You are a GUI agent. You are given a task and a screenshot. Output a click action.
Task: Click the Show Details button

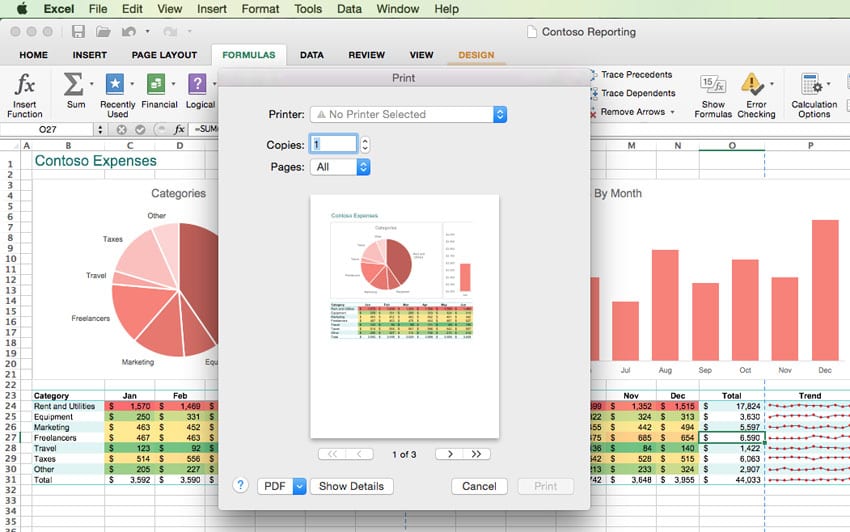pyautogui.click(x=351, y=486)
